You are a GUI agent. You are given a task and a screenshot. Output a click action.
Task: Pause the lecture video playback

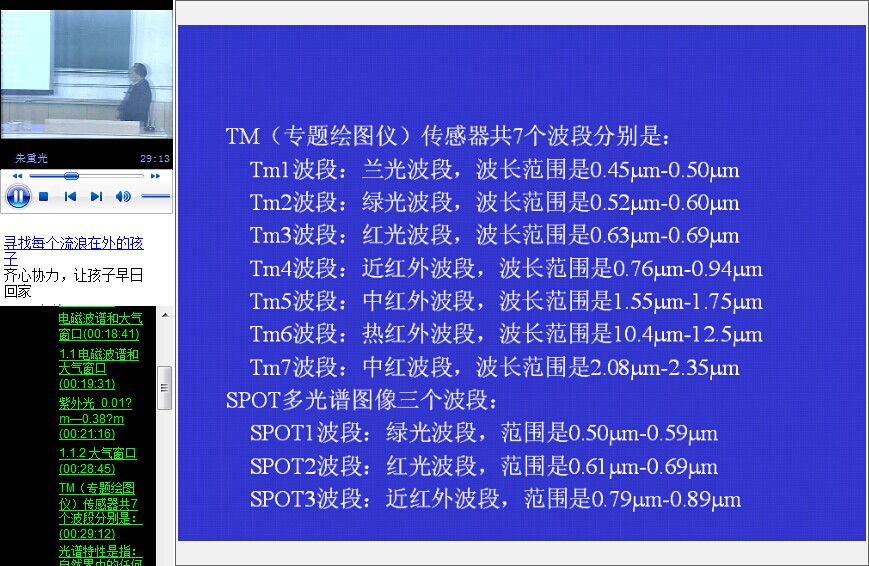click(x=18, y=196)
